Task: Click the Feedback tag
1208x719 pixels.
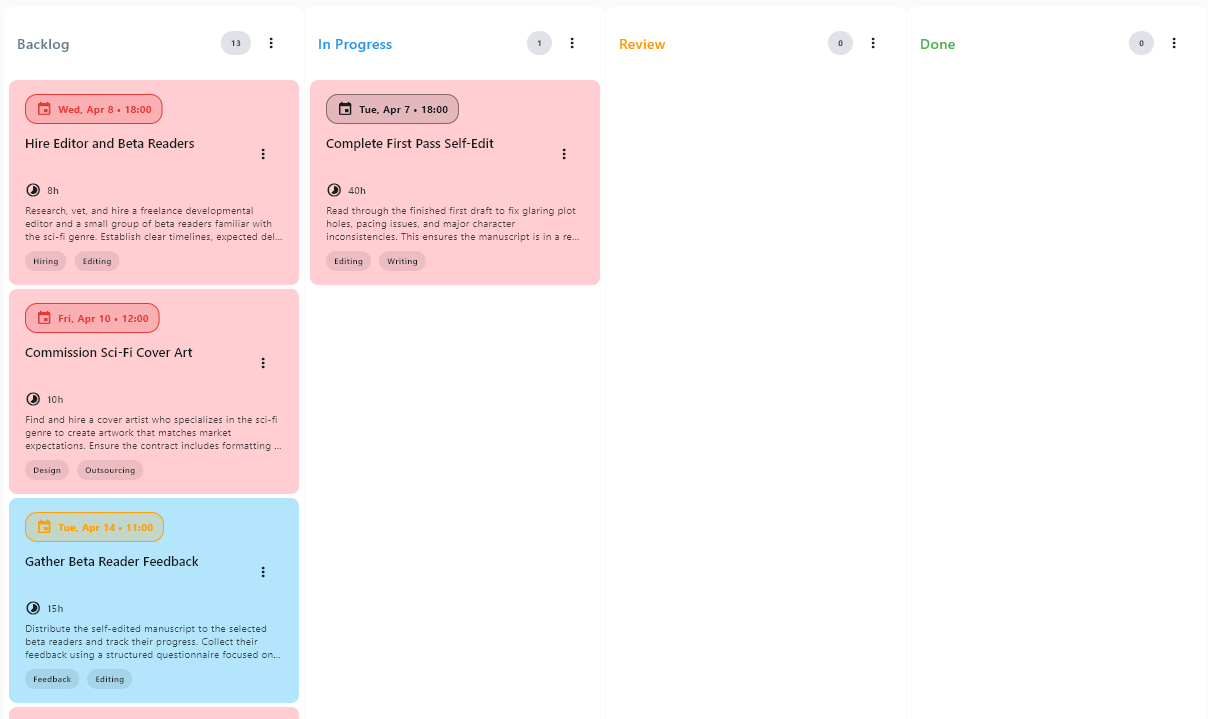Action: tap(52, 679)
